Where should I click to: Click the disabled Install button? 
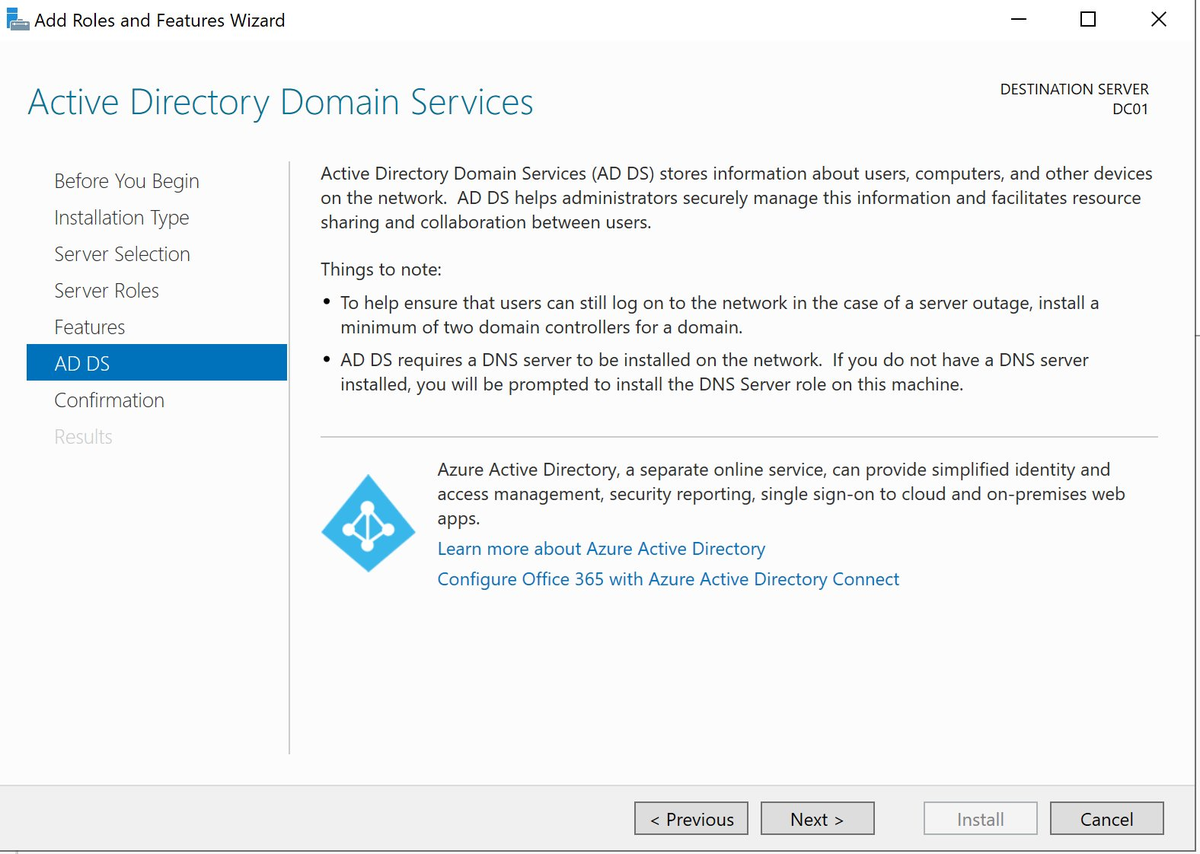click(x=980, y=819)
